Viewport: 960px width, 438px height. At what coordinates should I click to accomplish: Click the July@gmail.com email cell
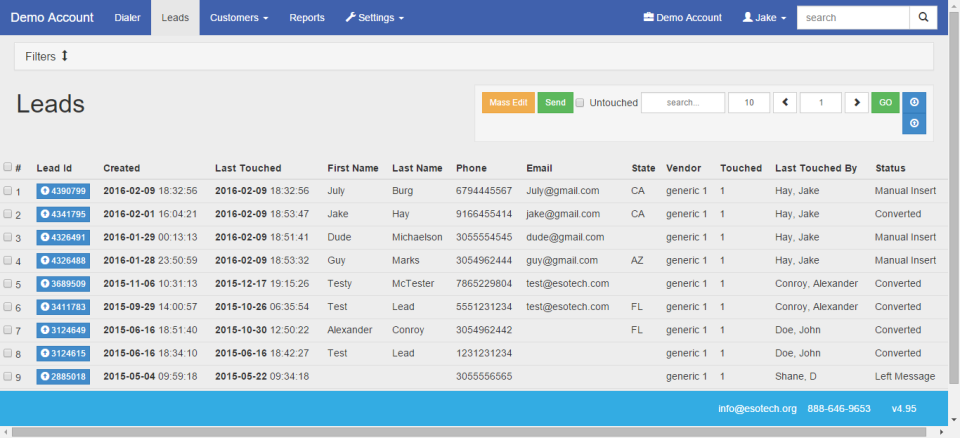[x=563, y=191]
